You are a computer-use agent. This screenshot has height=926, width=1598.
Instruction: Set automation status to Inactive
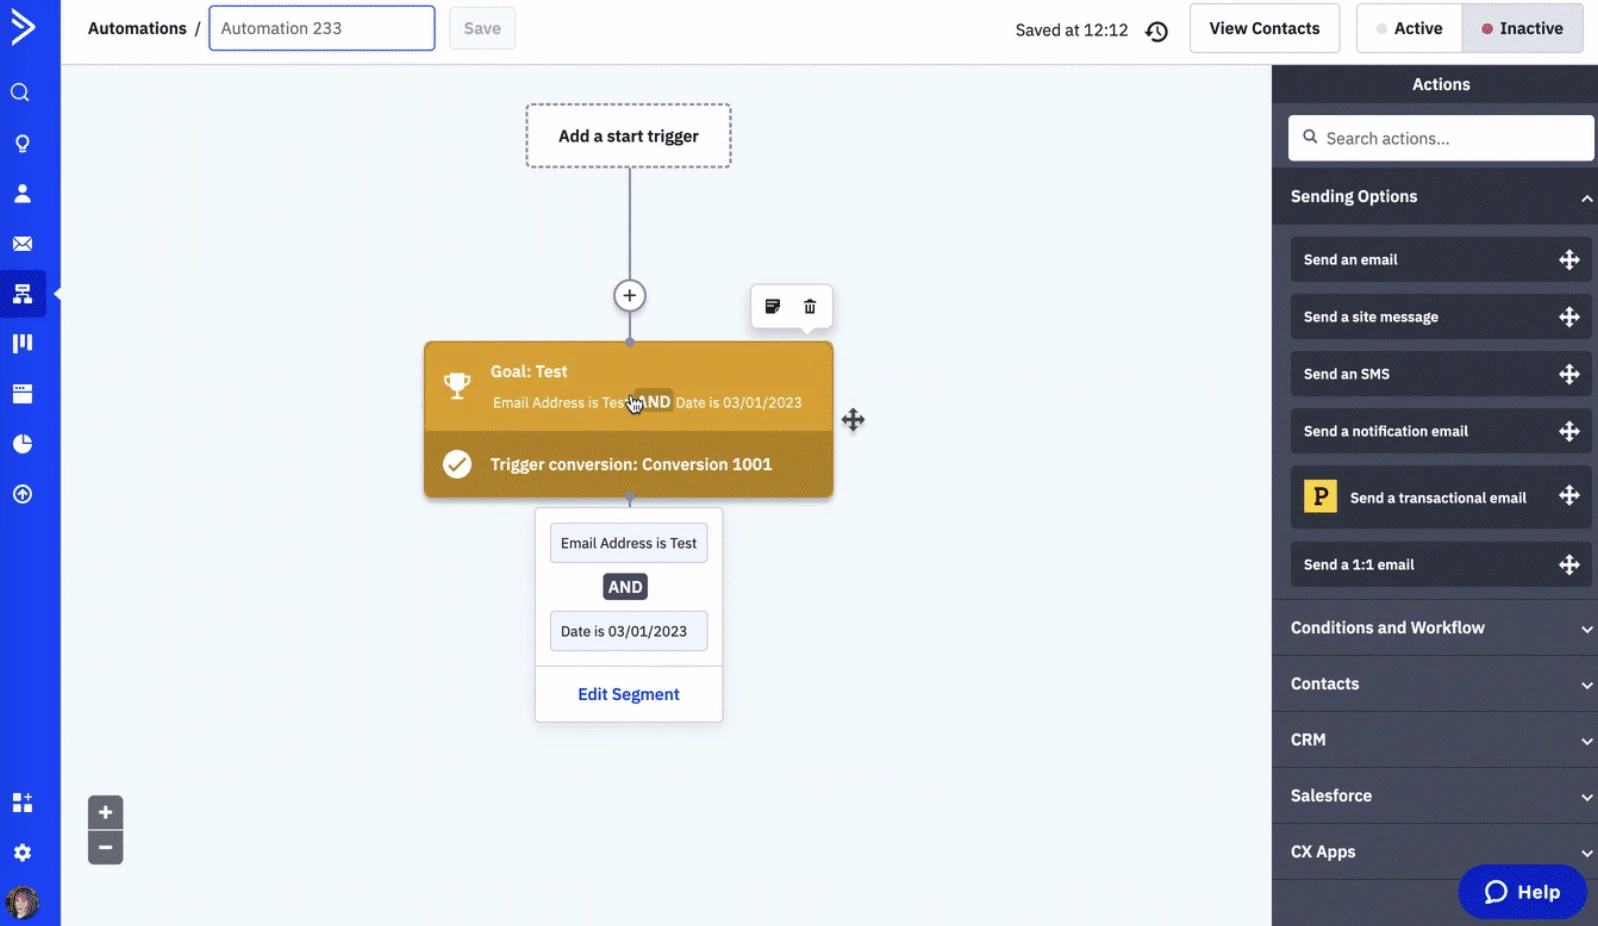point(1522,29)
